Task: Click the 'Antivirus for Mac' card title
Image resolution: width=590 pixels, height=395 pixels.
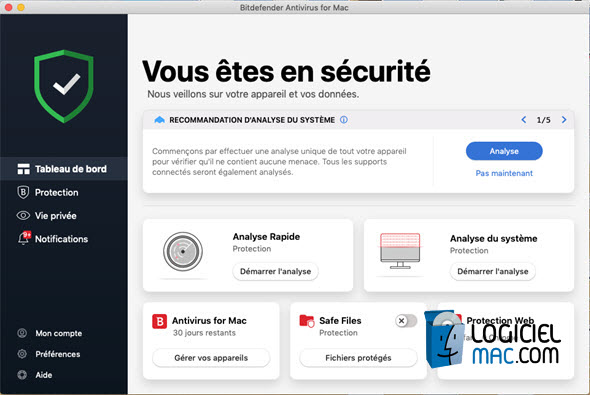Action: click(209, 321)
